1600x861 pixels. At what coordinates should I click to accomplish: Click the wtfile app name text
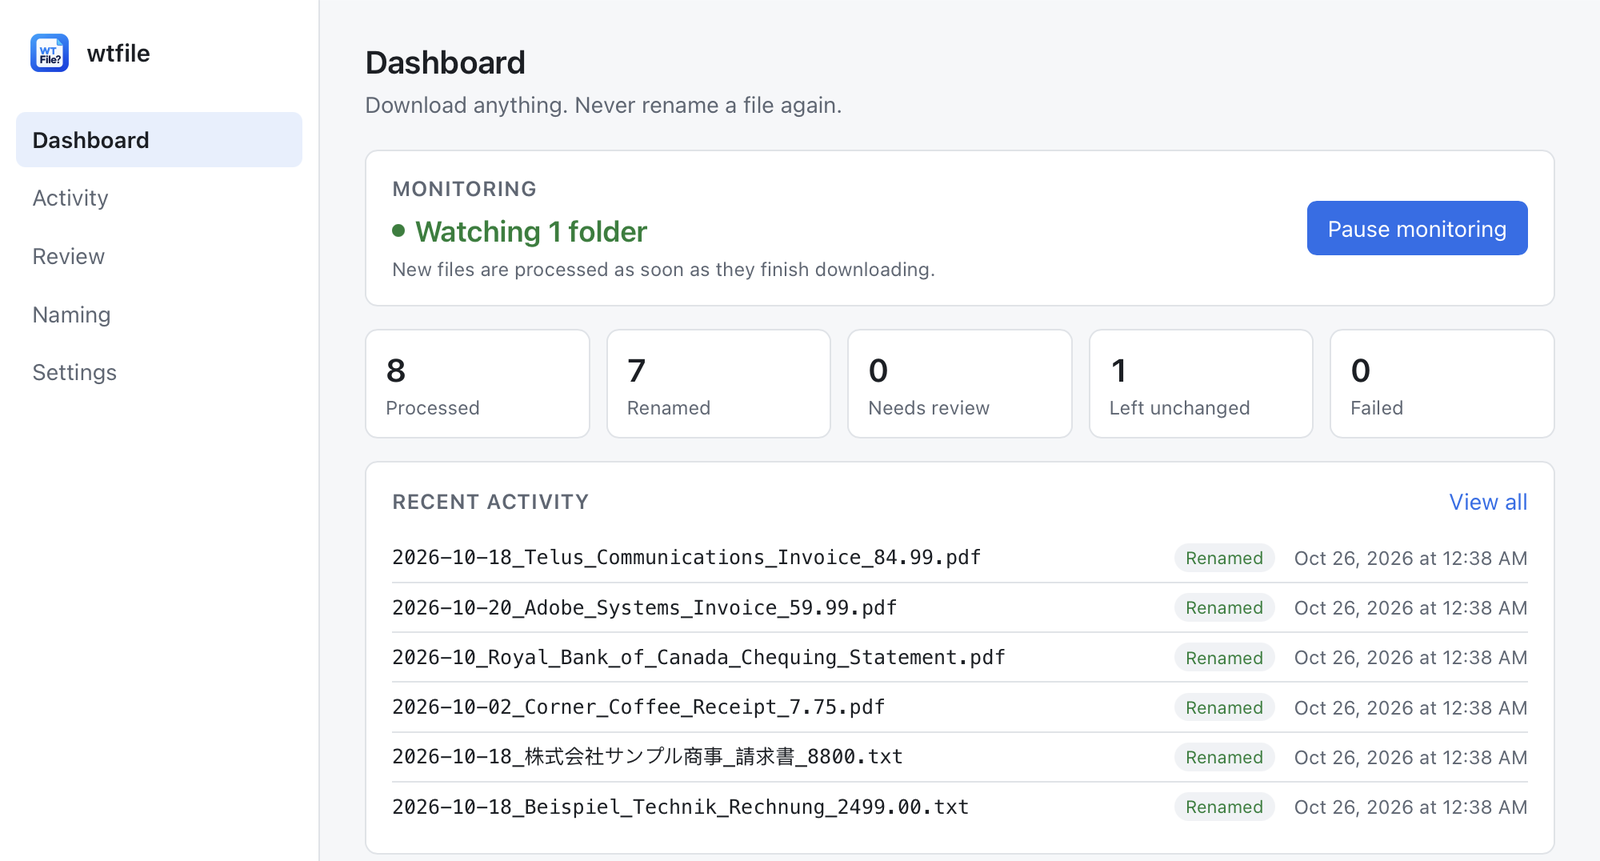click(x=118, y=53)
